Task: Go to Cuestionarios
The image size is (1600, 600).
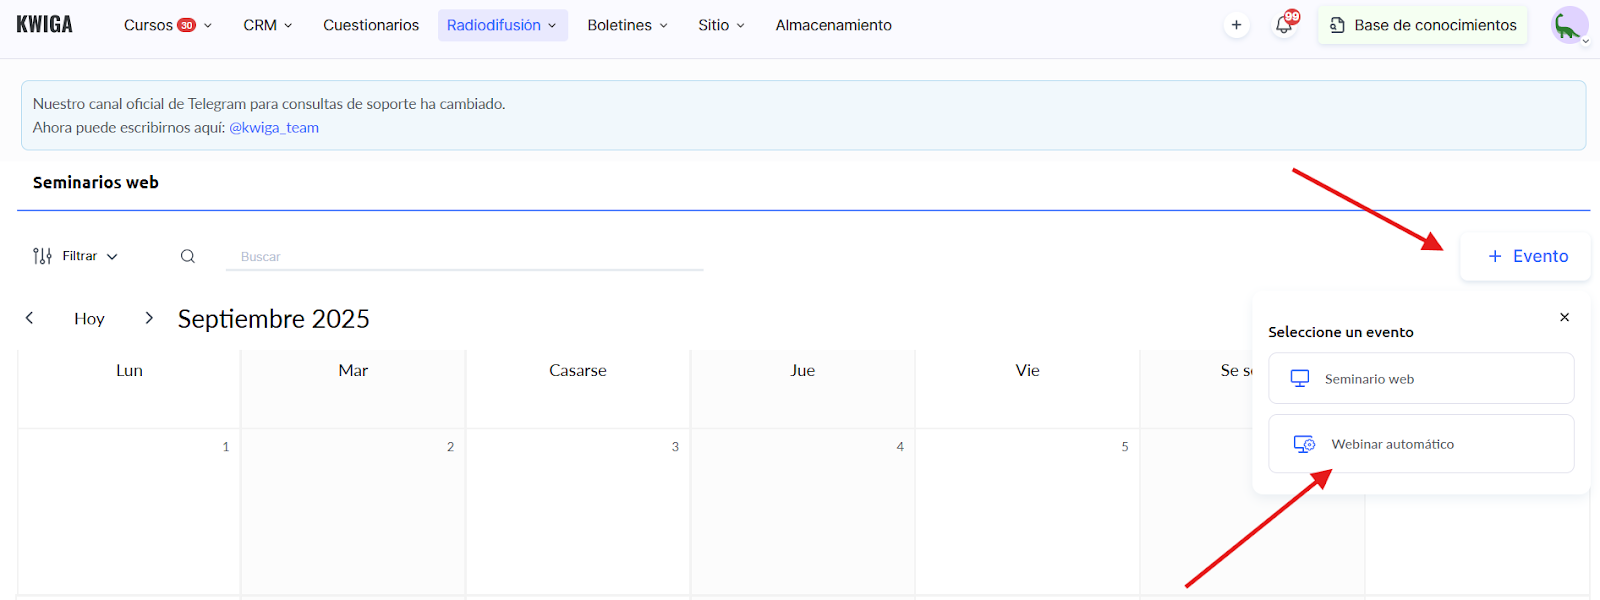Action: pos(371,25)
